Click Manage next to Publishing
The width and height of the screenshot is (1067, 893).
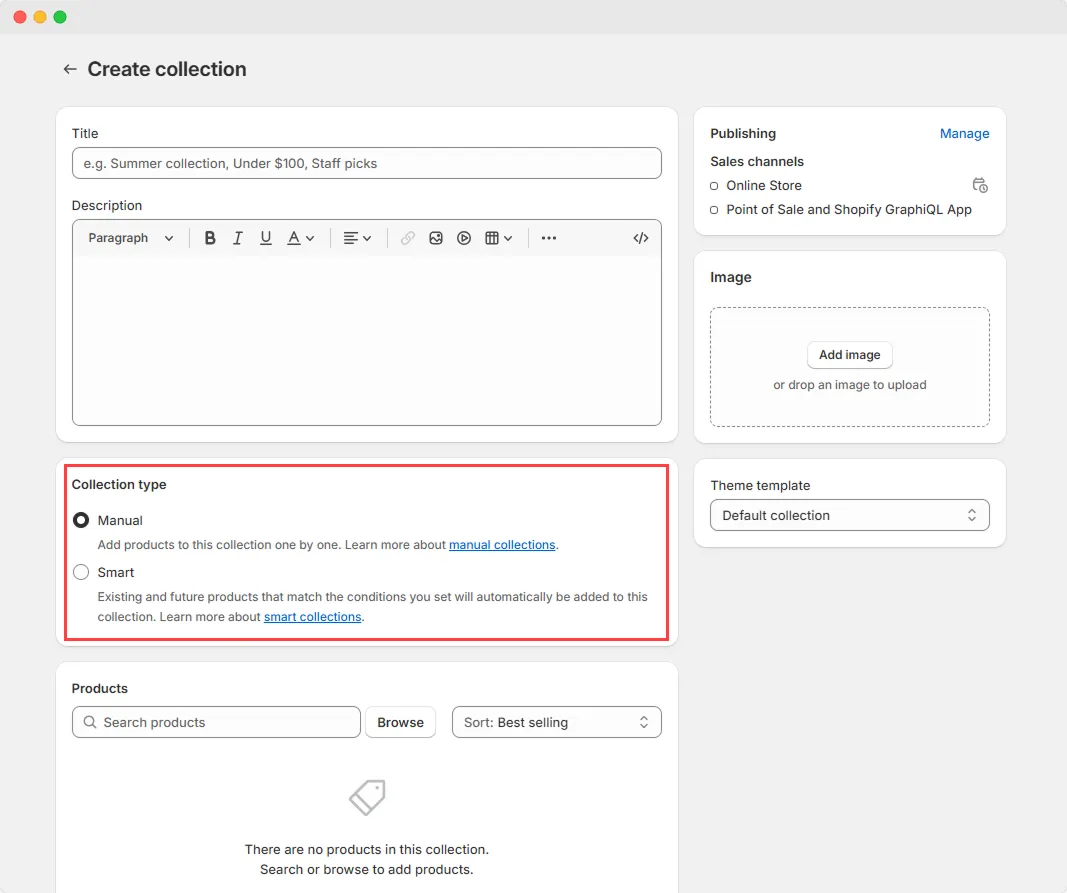tap(964, 133)
